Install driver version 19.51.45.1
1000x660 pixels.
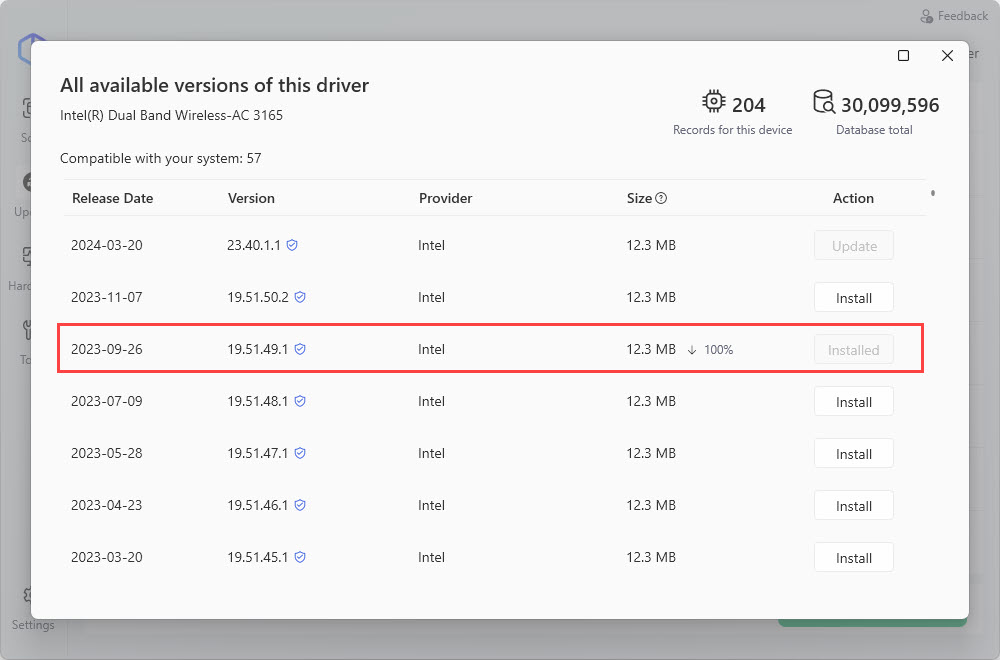(853, 558)
